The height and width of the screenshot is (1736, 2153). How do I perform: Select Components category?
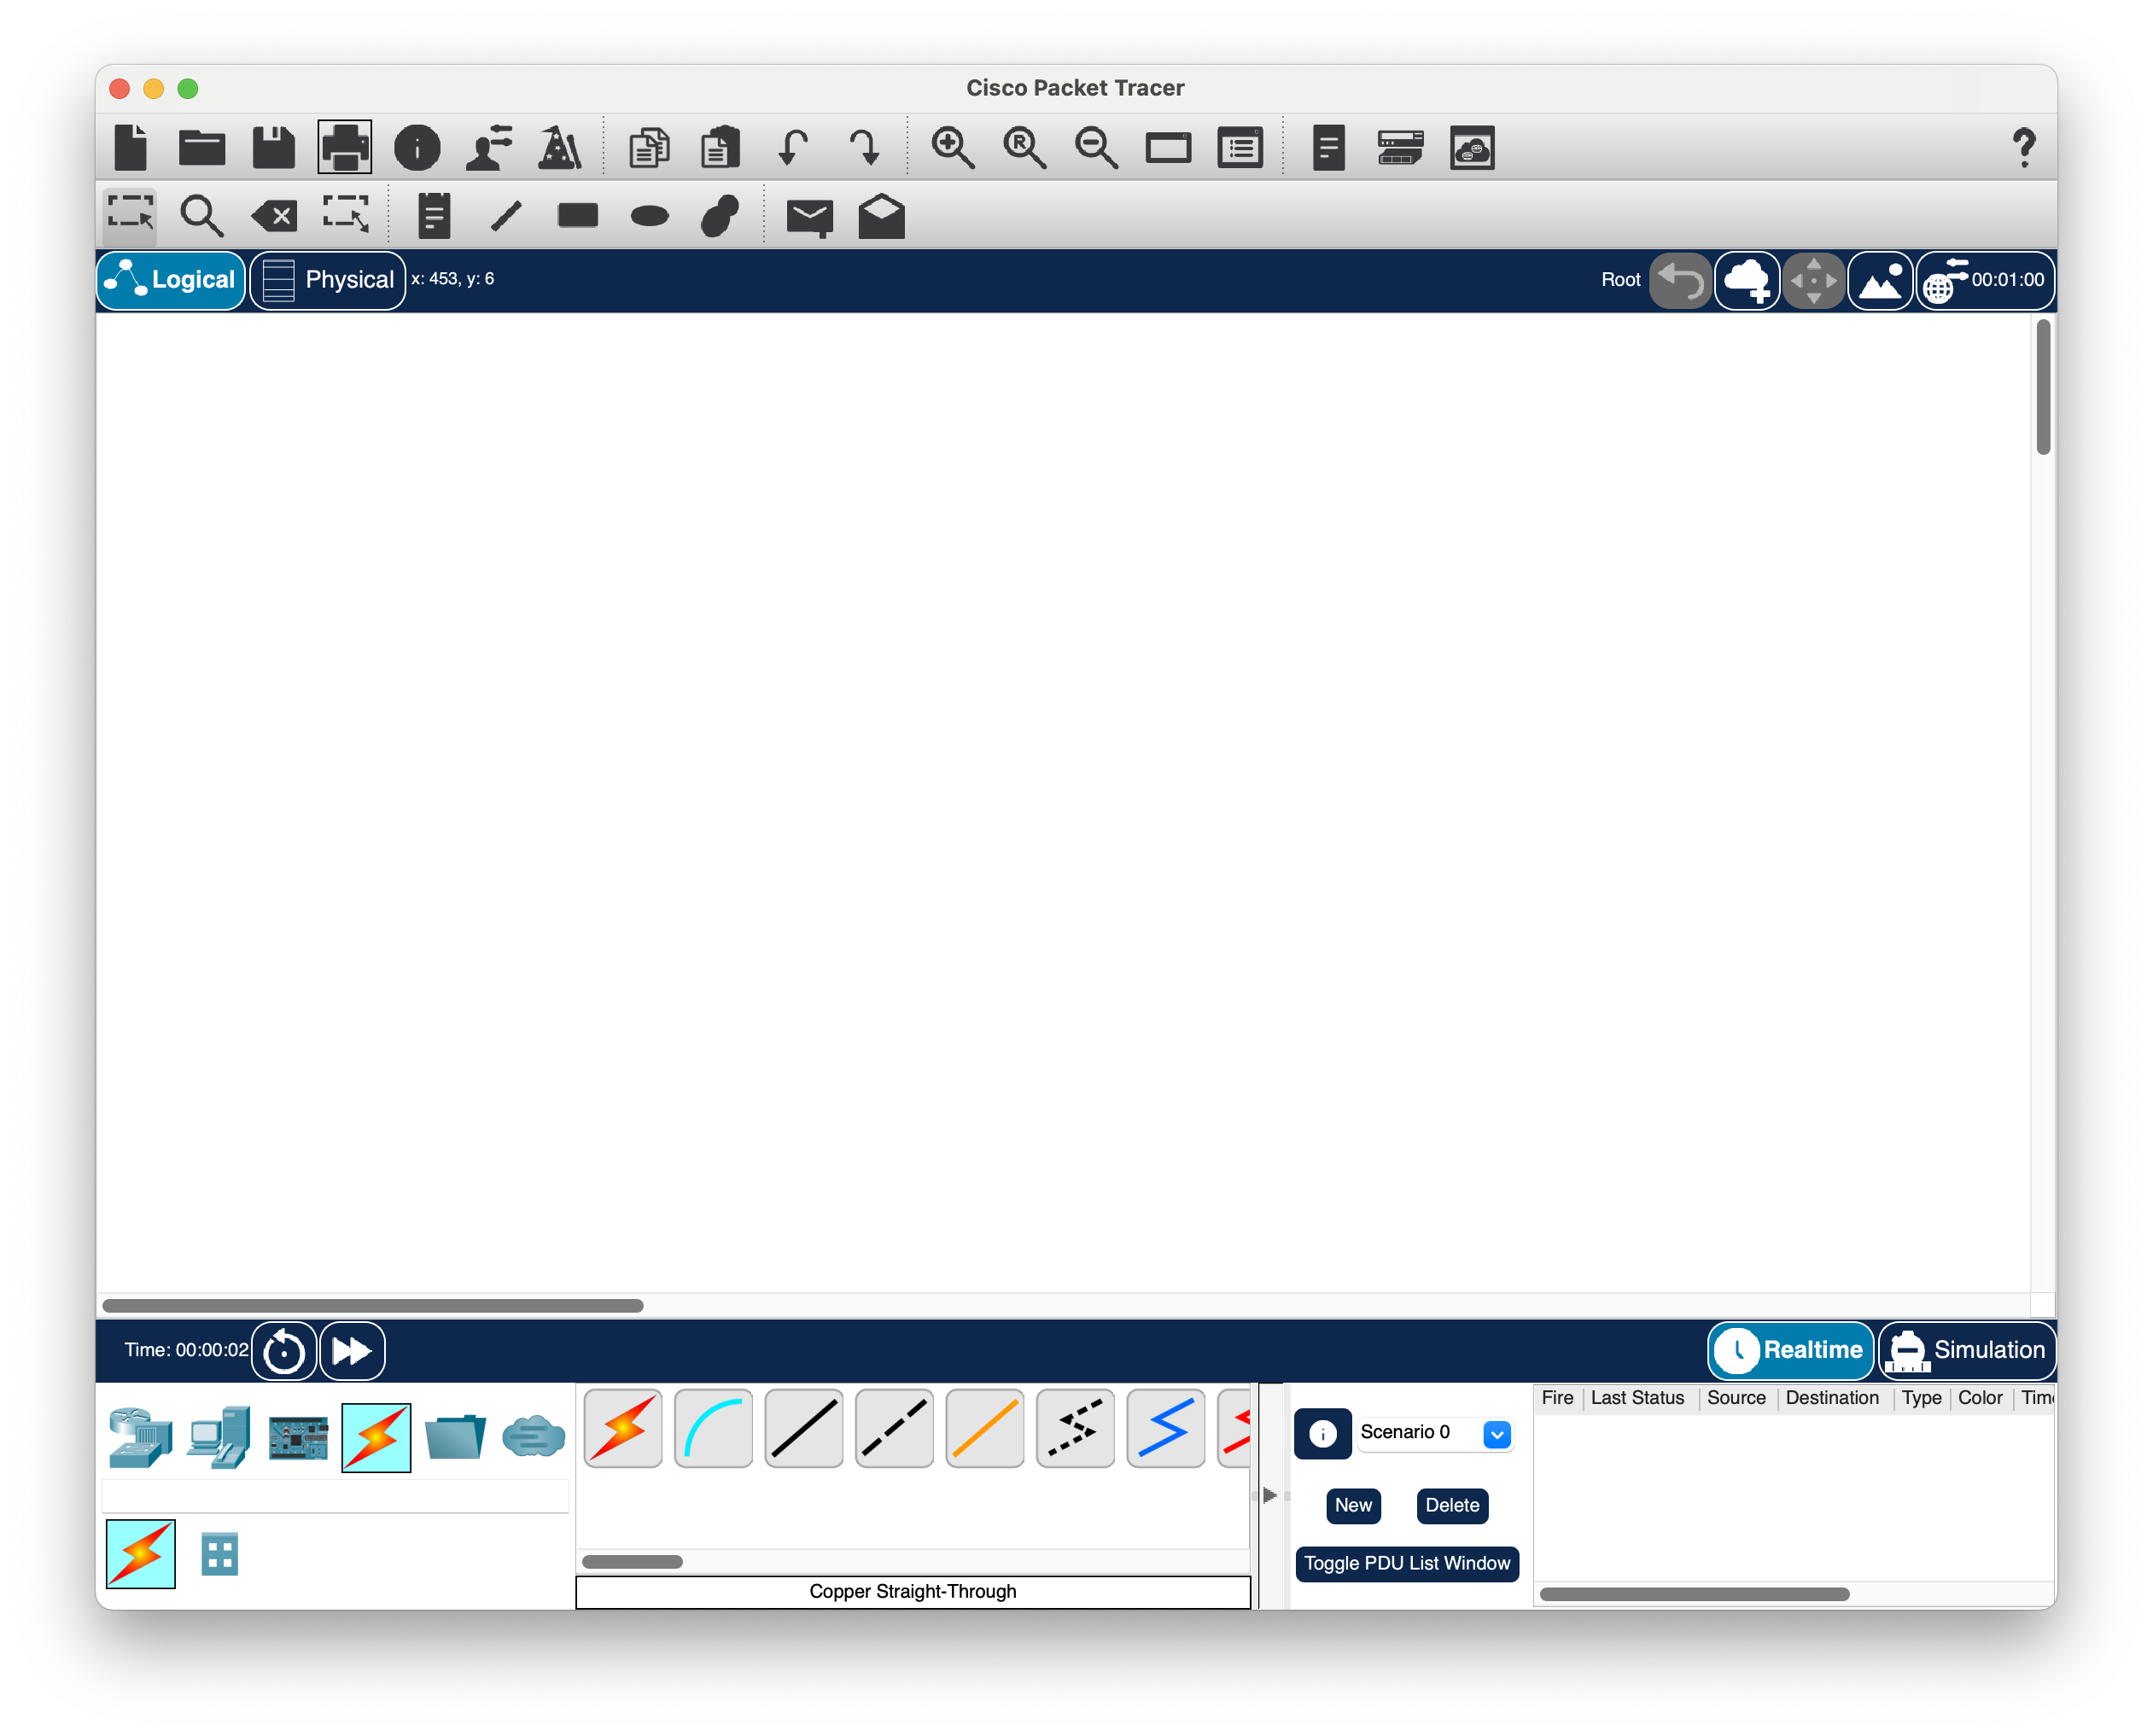[x=298, y=1438]
